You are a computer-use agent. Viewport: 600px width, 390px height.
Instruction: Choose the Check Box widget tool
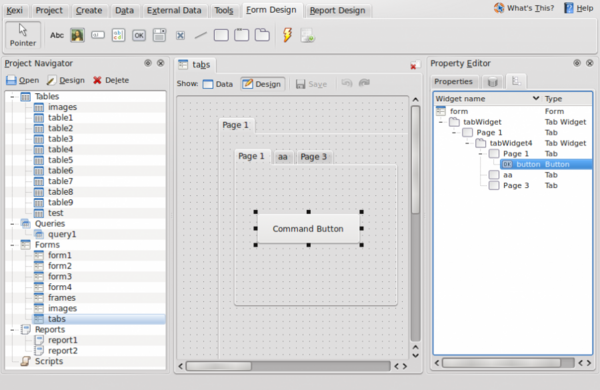pyautogui.click(x=180, y=36)
